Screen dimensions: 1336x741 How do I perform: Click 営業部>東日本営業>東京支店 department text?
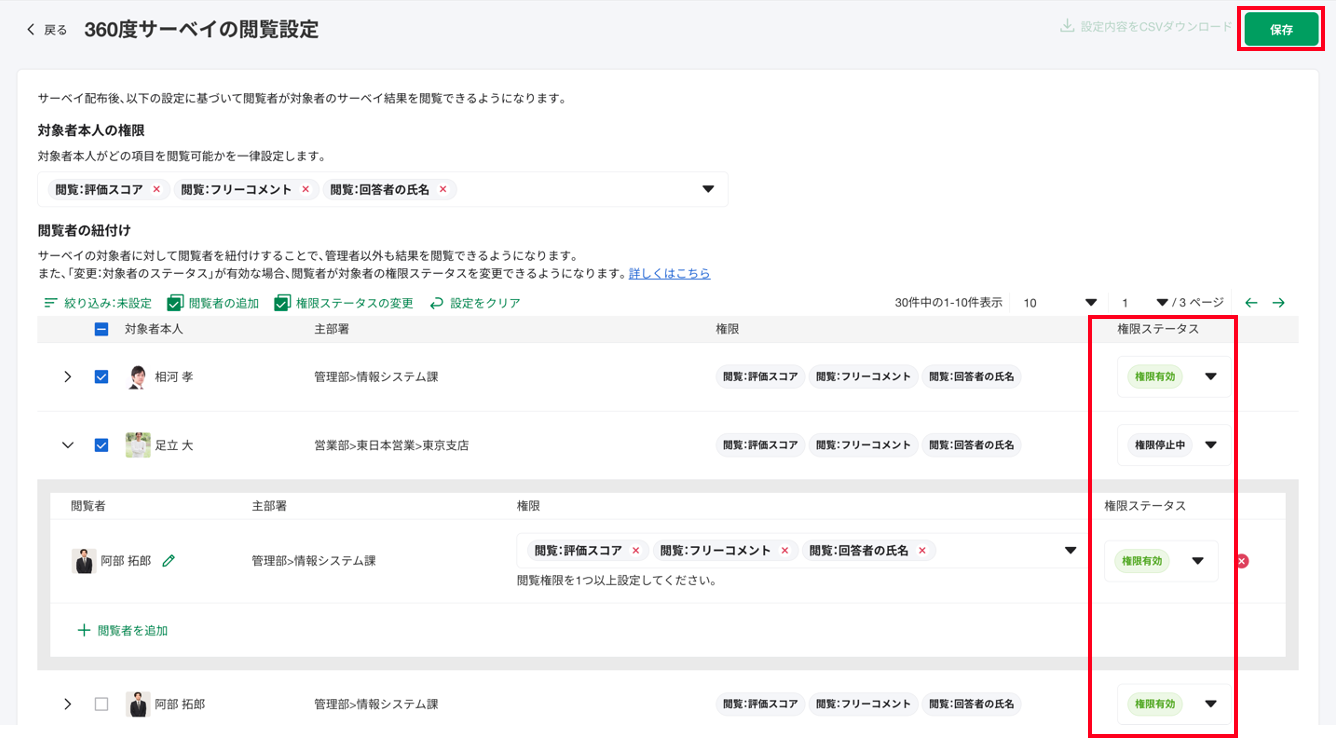[391, 445]
